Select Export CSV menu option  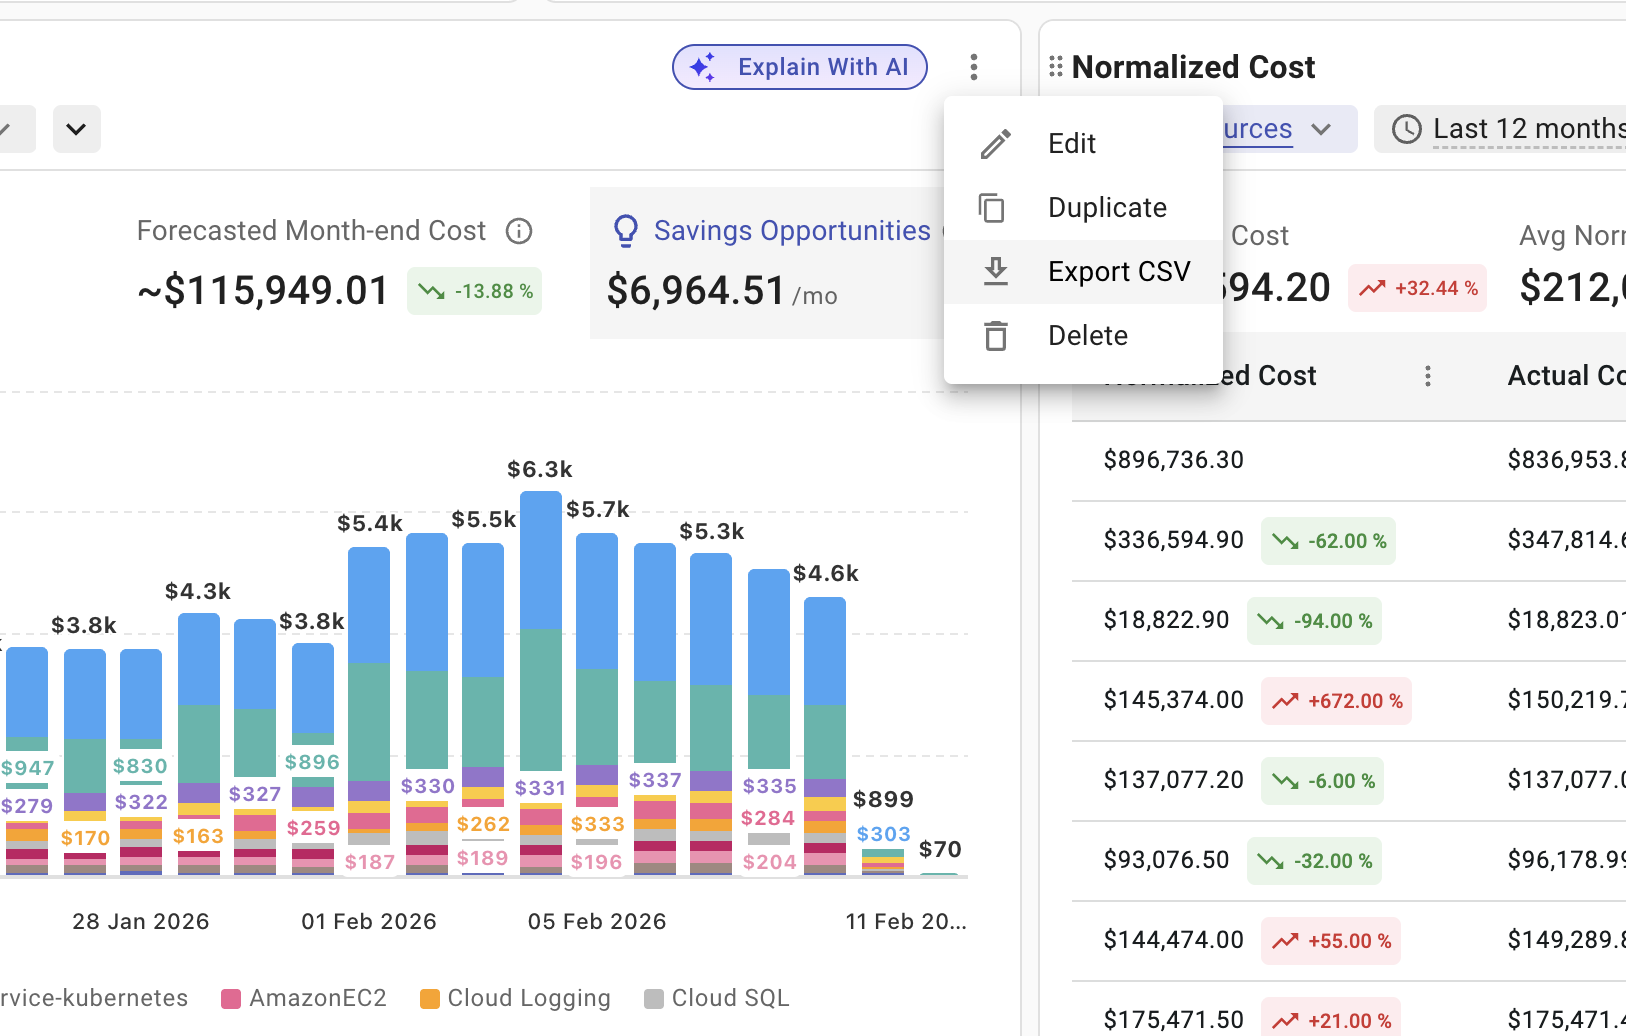(1118, 272)
